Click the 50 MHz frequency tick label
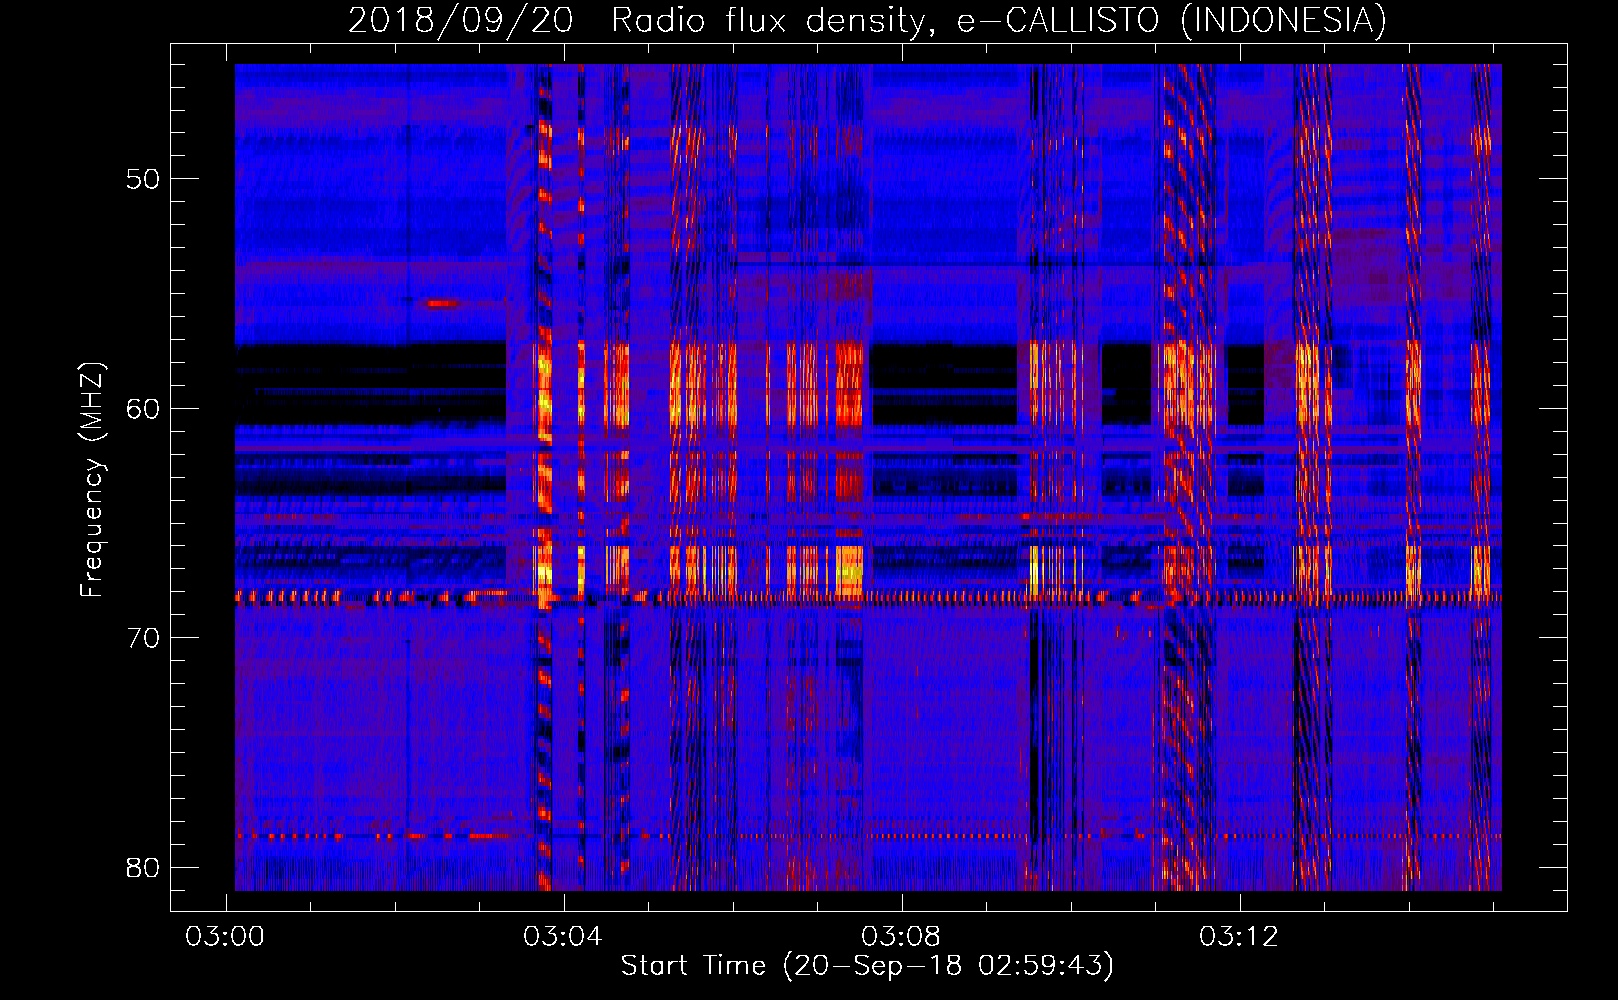 [x=143, y=180]
